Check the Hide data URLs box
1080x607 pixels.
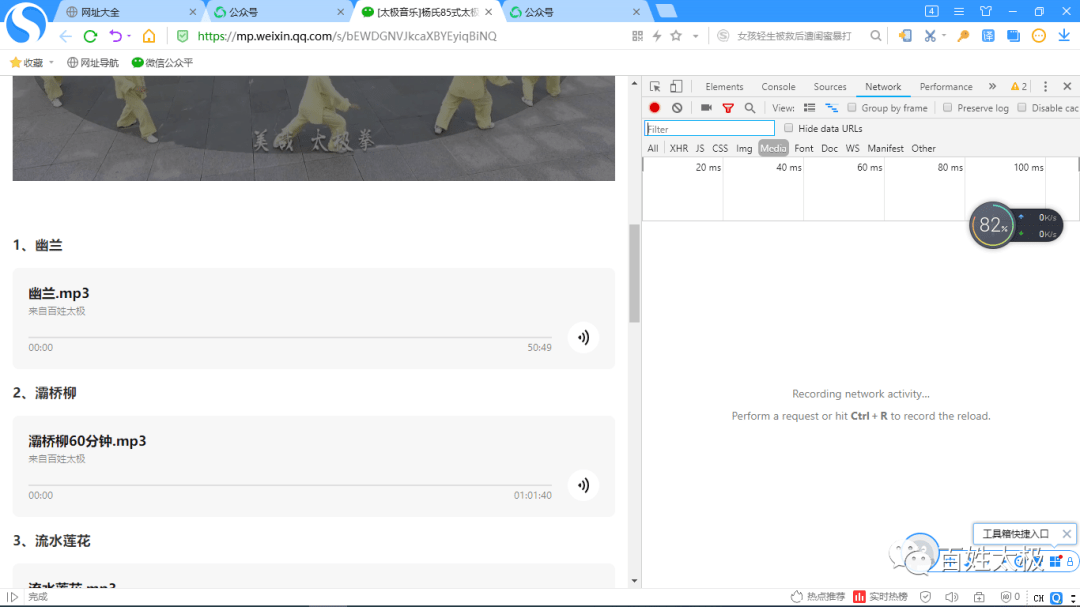[x=789, y=128]
